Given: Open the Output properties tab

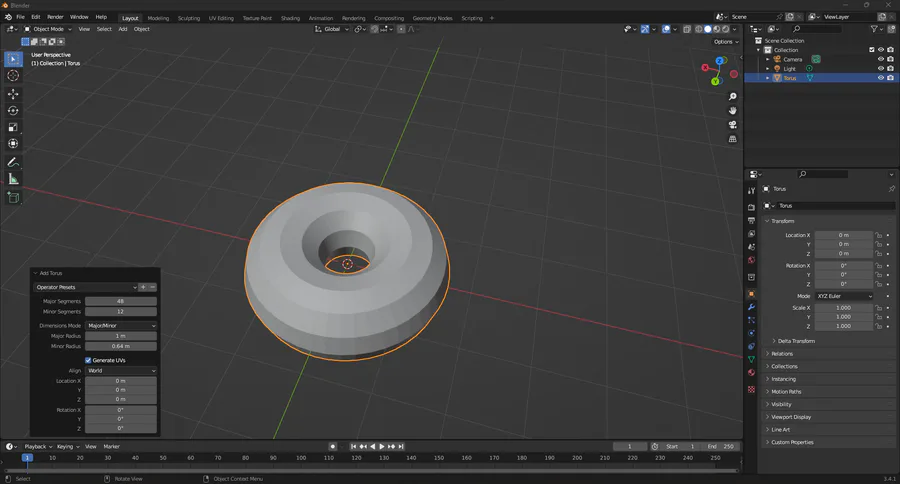Looking at the screenshot, I should 751,220.
